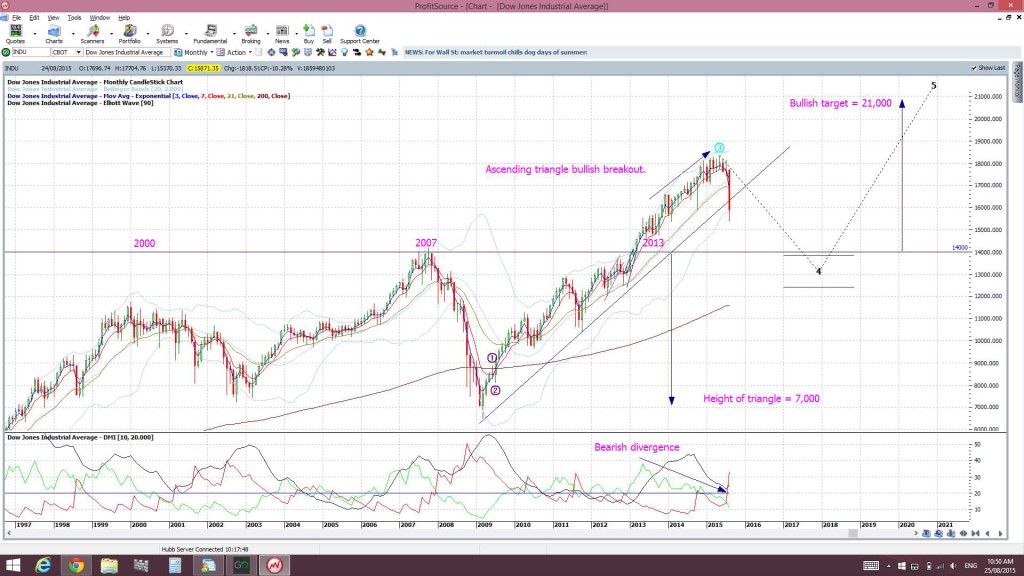Toggle the Show Last checkbox
Viewport: 1024px width, 576px height.
click(x=974, y=68)
